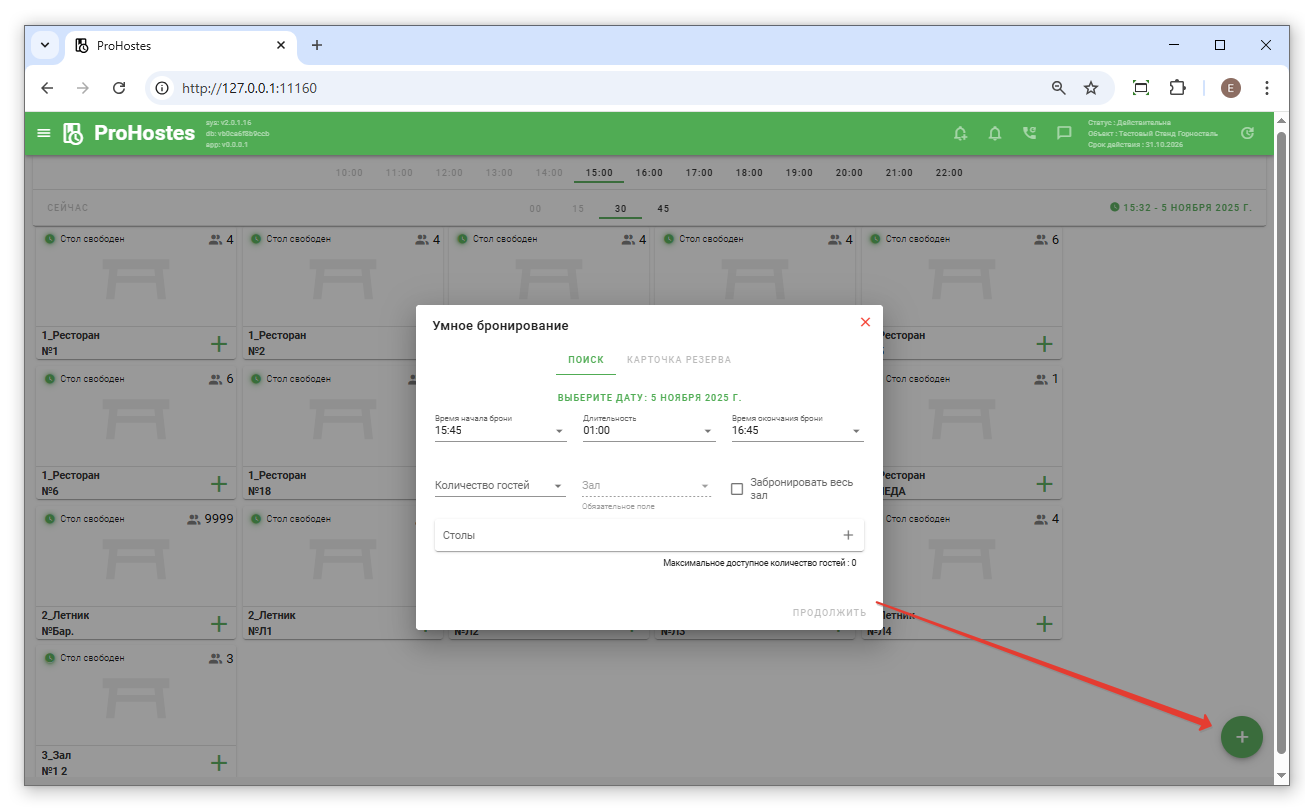Close the Умное бронирование dialog
Viewport: 1305px width, 808px height.
pos(865,322)
